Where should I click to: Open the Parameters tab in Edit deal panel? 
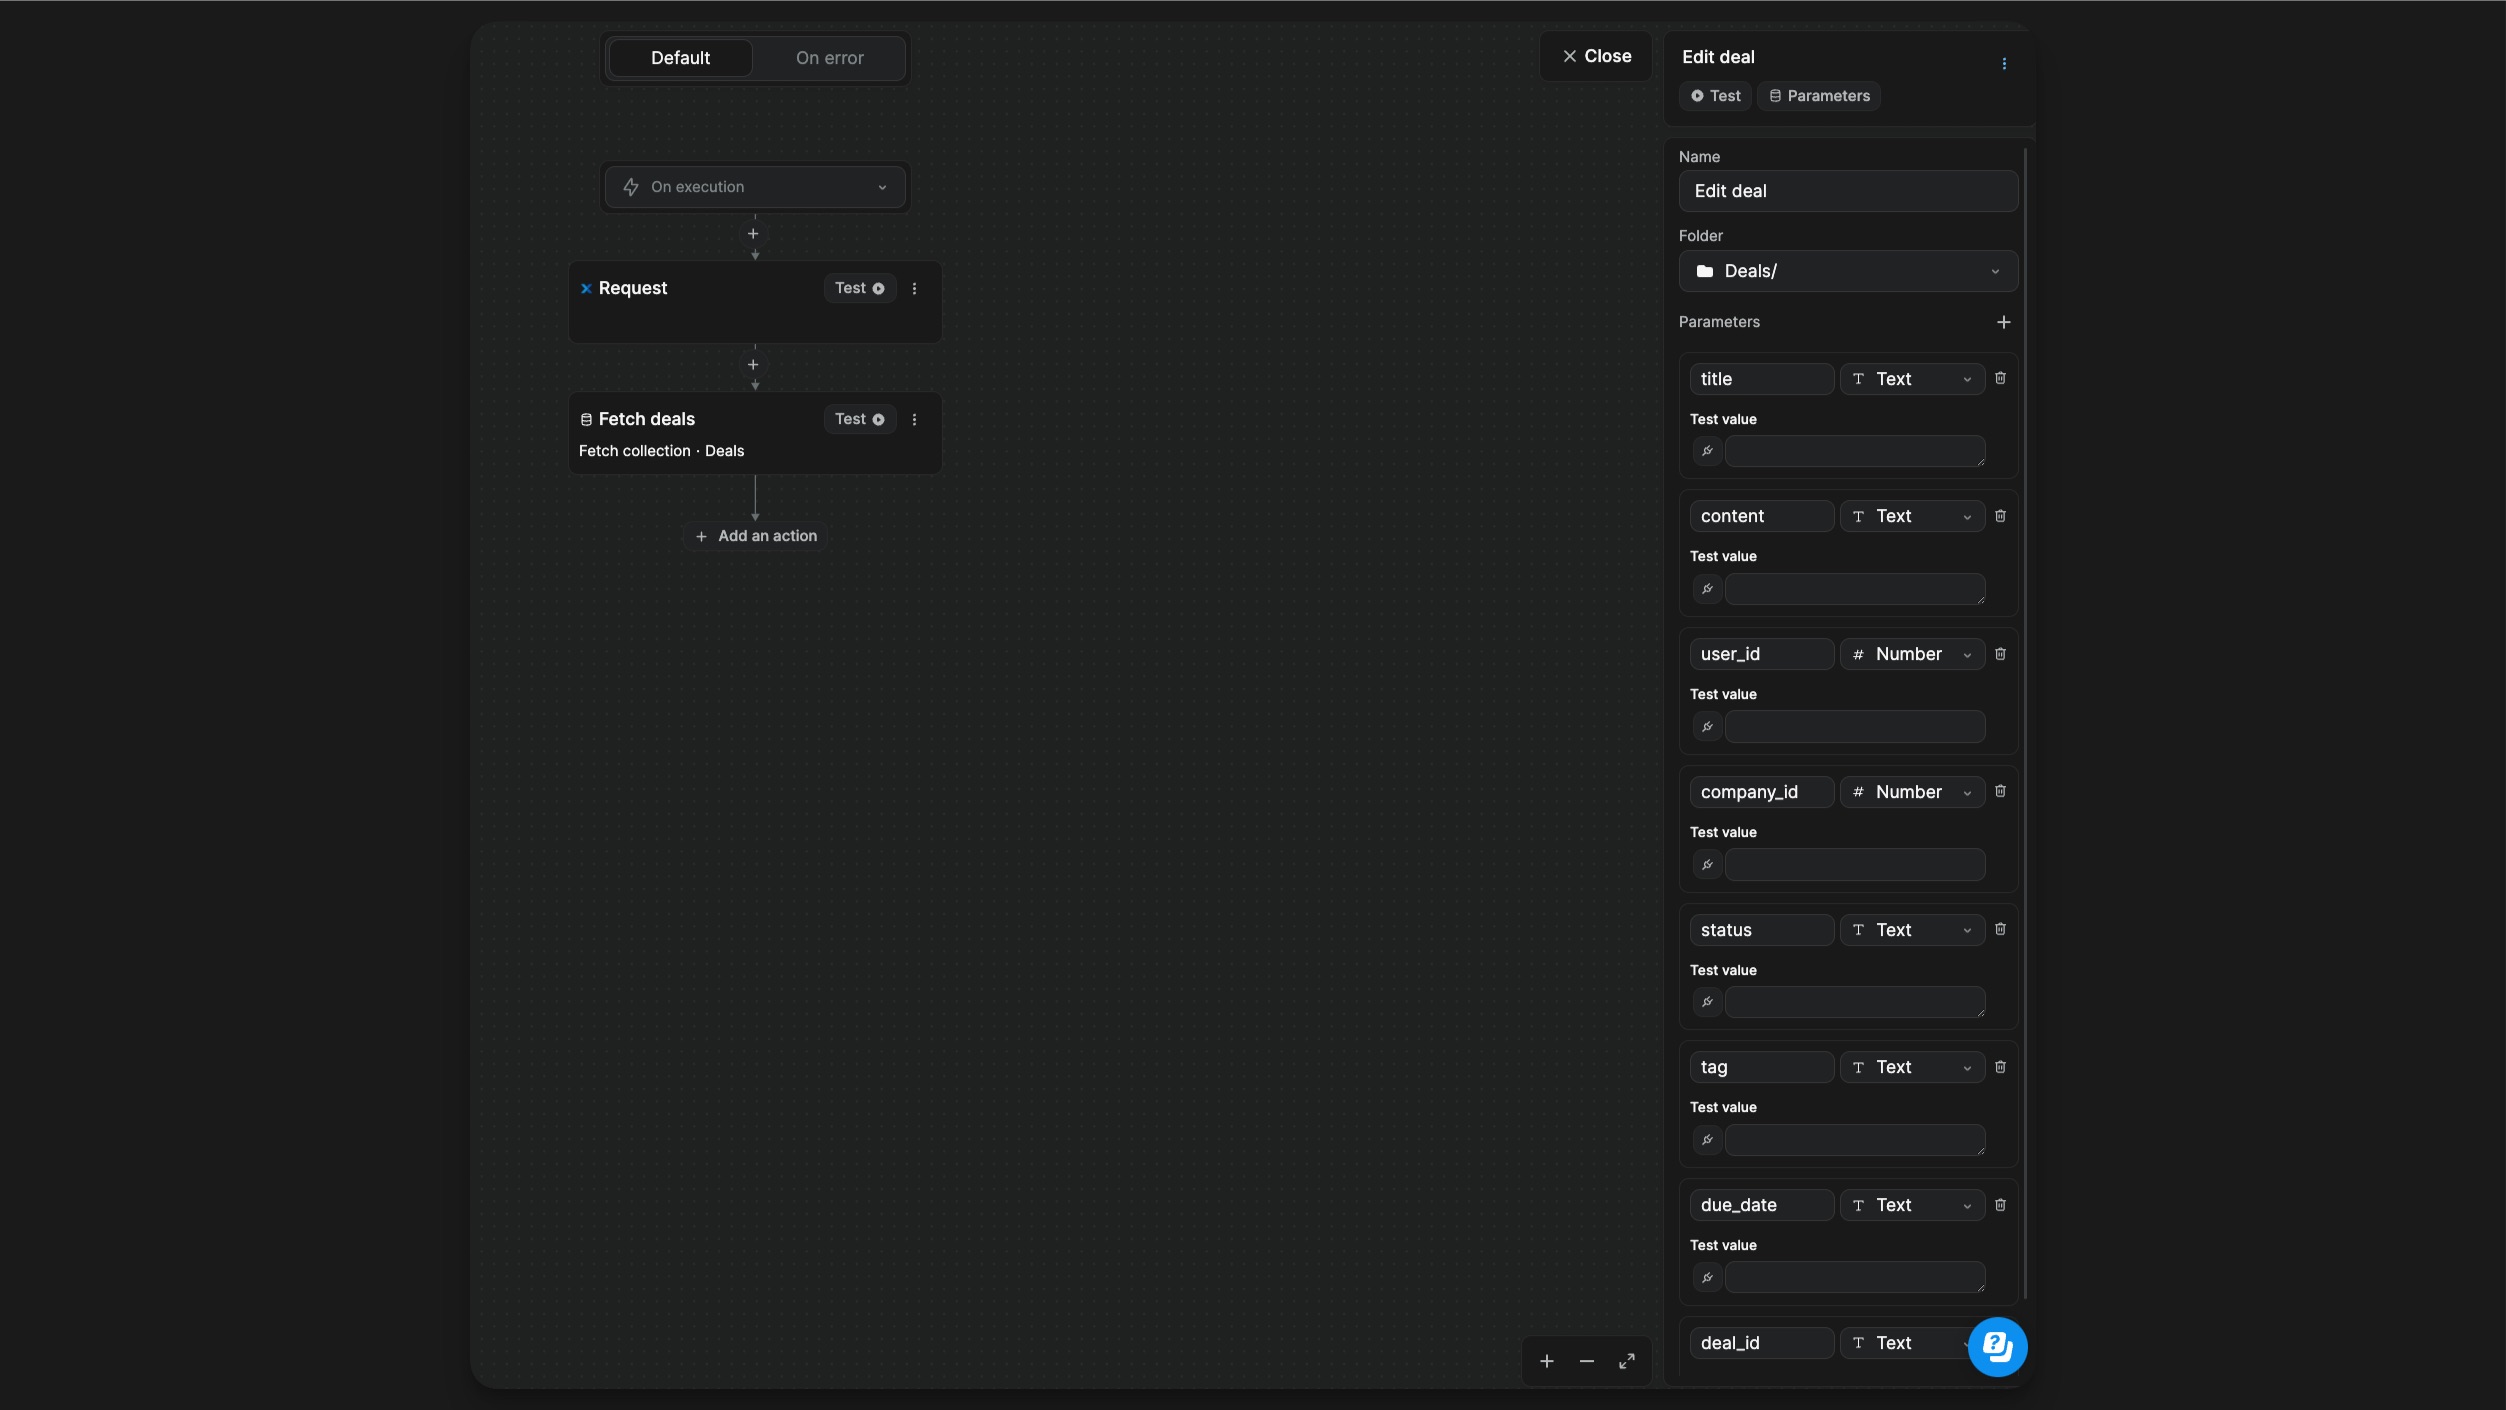1820,96
